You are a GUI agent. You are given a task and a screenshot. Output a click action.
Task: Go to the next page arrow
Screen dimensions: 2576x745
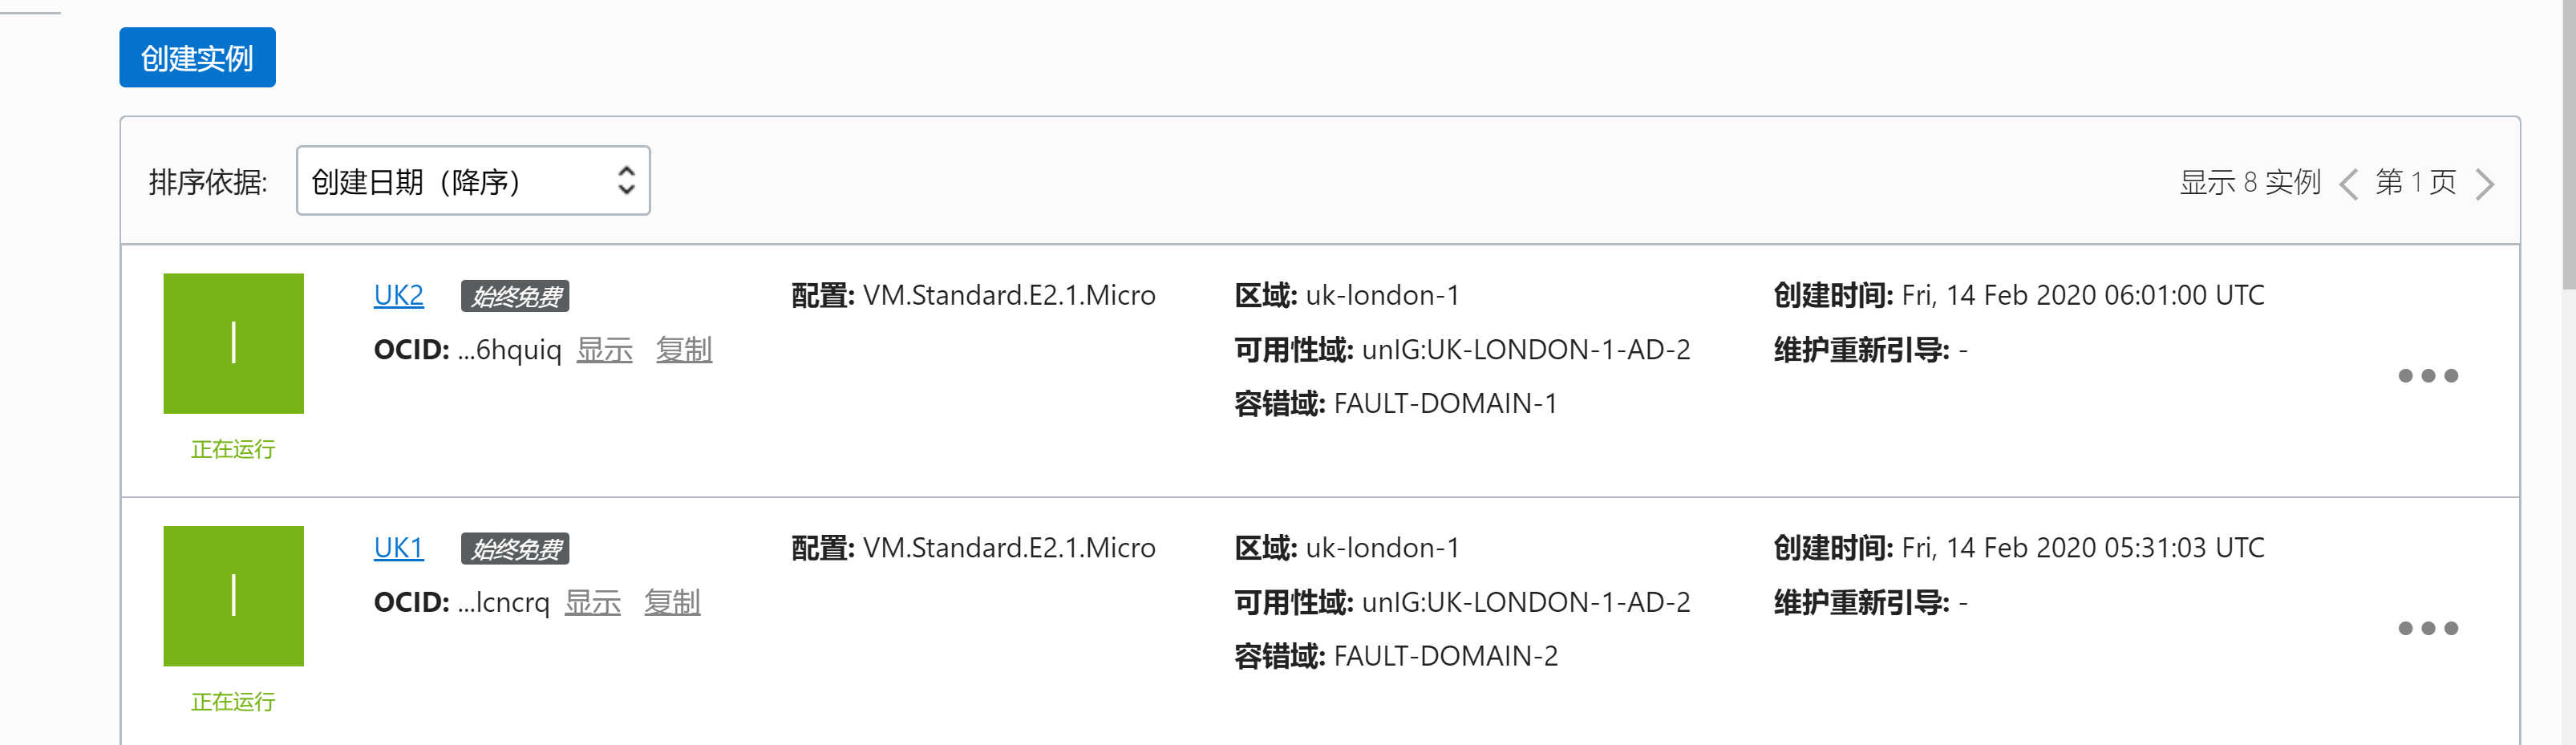click(2484, 184)
